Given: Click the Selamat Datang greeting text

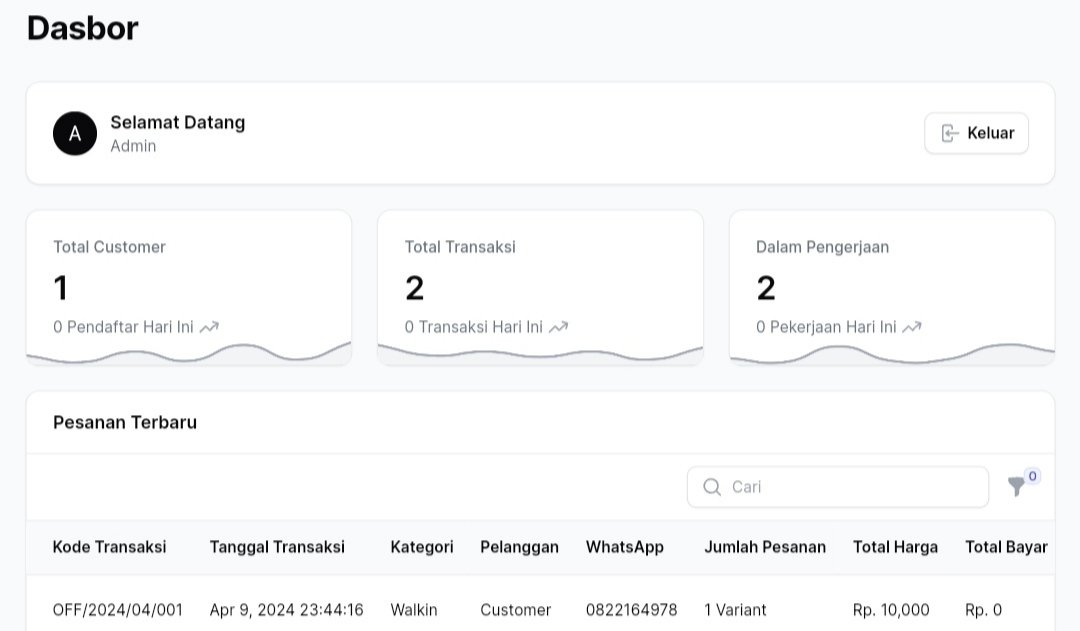Looking at the screenshot, I should tap(178, 123).
